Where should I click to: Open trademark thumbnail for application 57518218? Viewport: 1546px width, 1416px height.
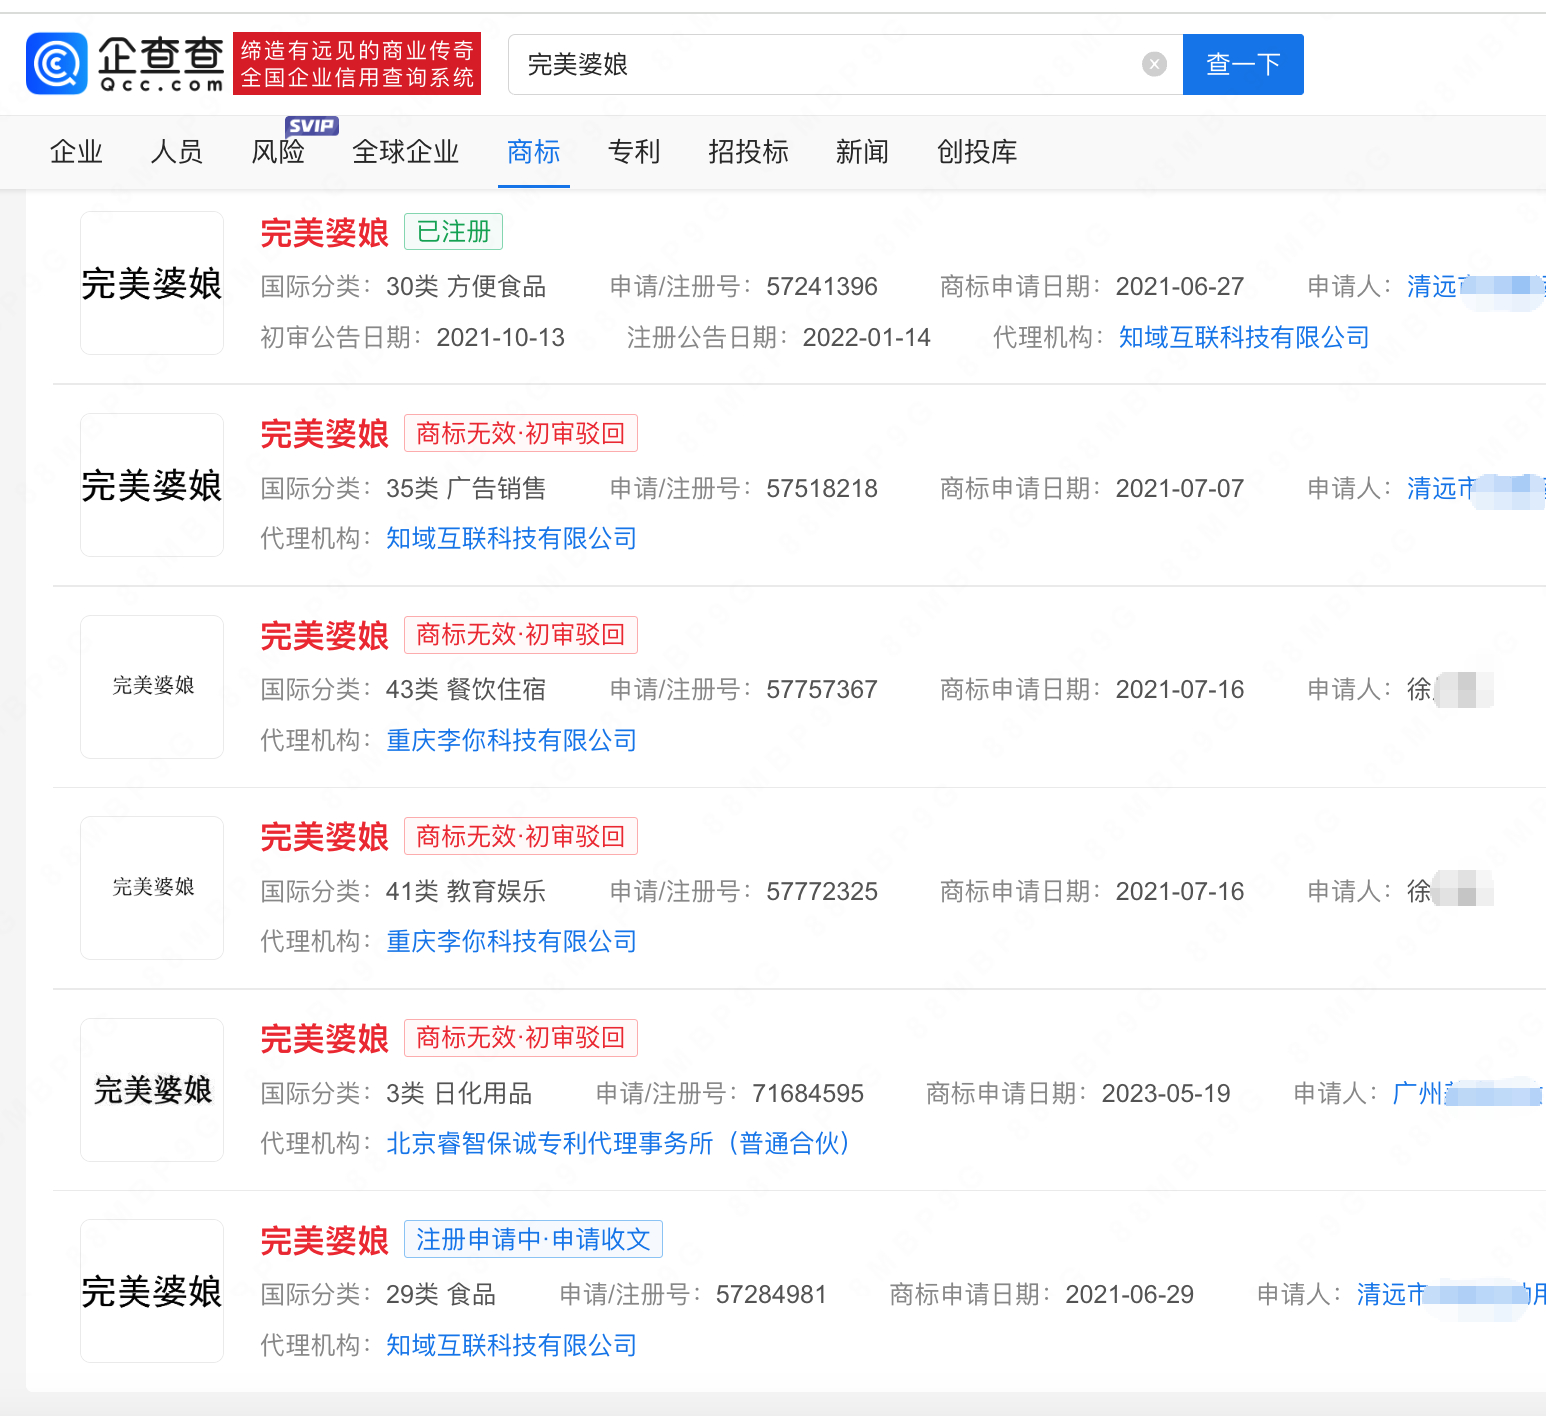pyautogui.click(x=152, y=485)
